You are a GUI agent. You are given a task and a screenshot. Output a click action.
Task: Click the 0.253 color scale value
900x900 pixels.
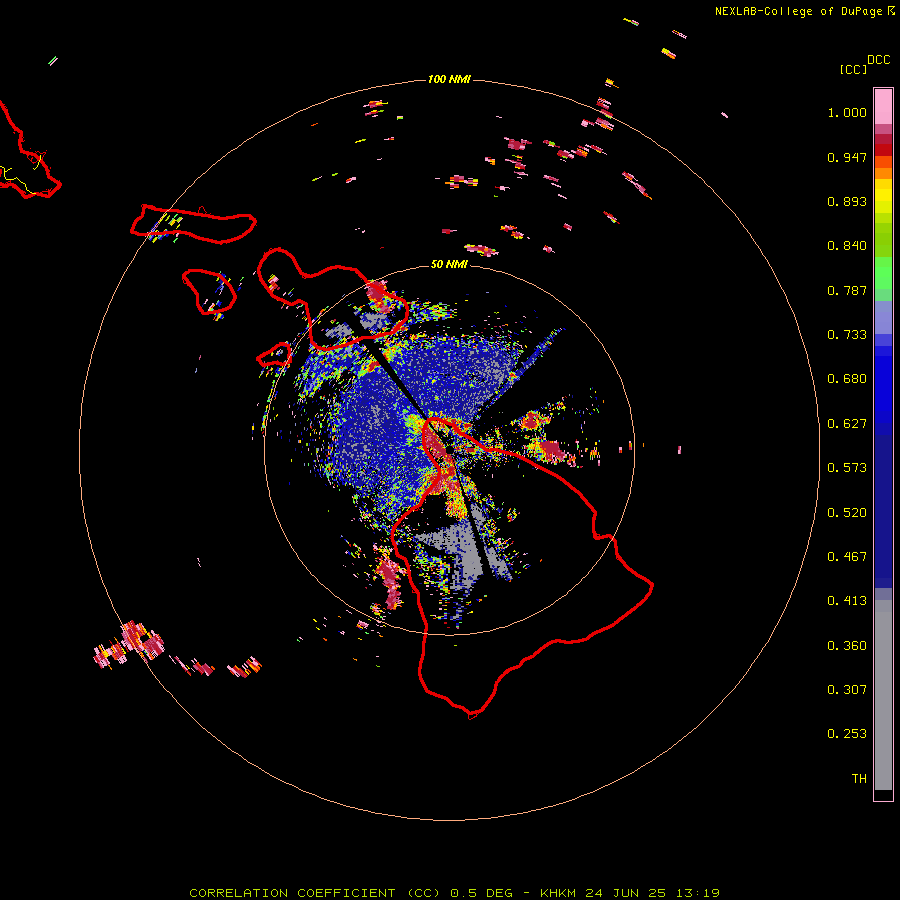tap(847, 734)
